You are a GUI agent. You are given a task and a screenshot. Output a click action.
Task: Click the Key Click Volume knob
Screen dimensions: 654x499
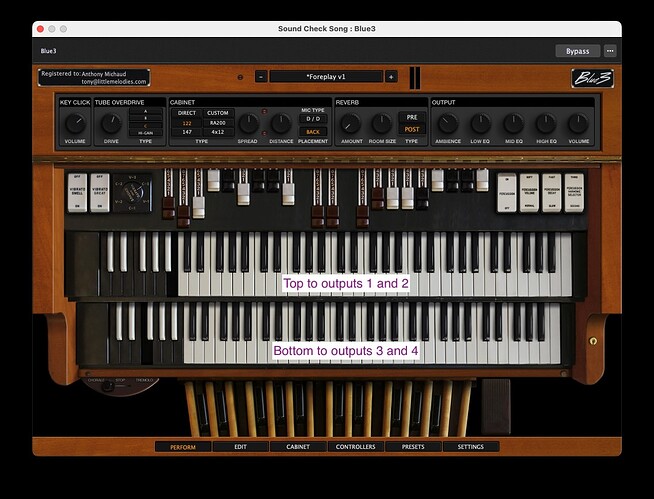click(75, 123)
